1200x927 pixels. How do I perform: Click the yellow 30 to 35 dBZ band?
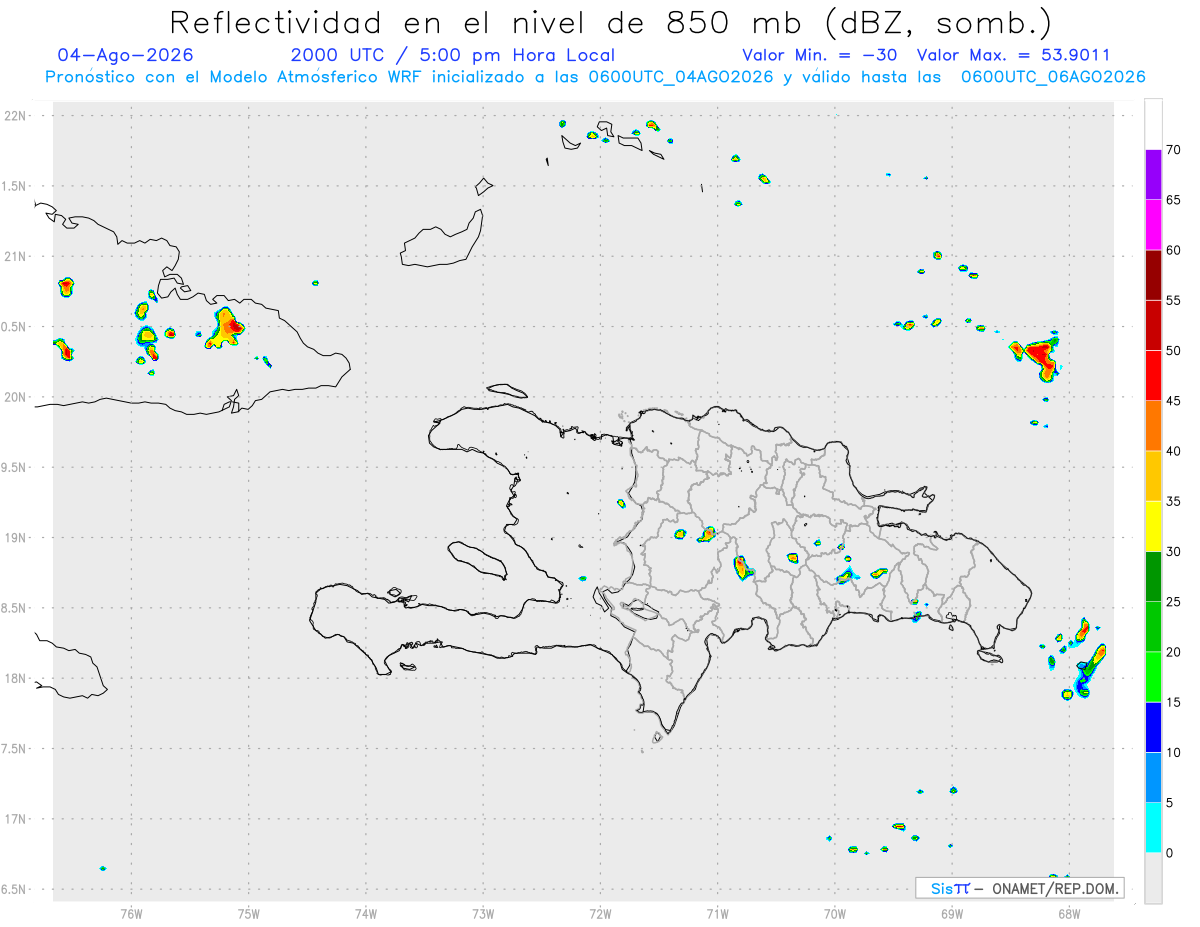coord(1153,526)
